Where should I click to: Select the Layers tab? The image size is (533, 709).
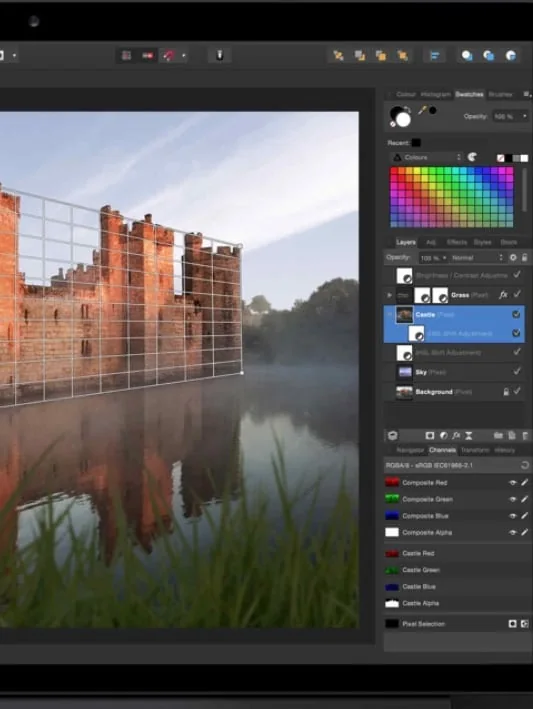tap(406, 242)
